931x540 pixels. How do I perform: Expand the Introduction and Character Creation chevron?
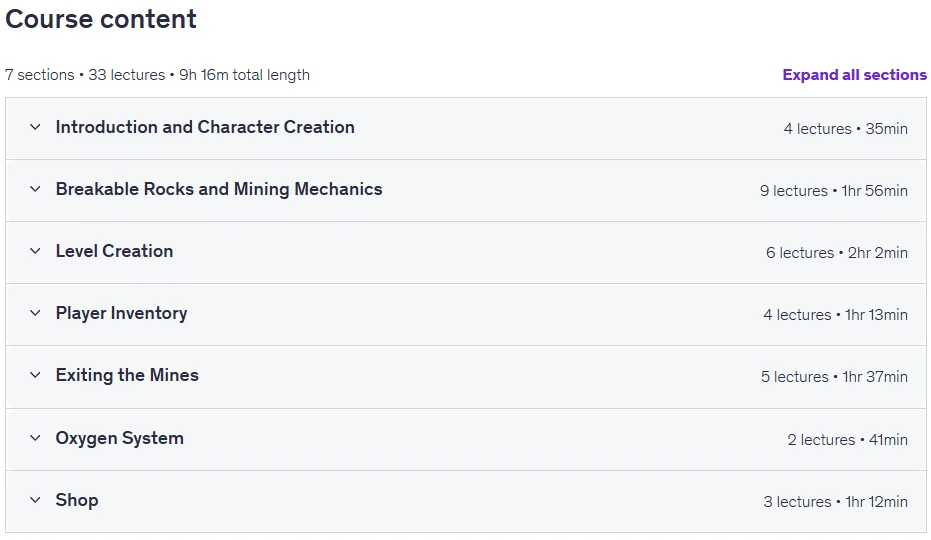tap(35, 127)
